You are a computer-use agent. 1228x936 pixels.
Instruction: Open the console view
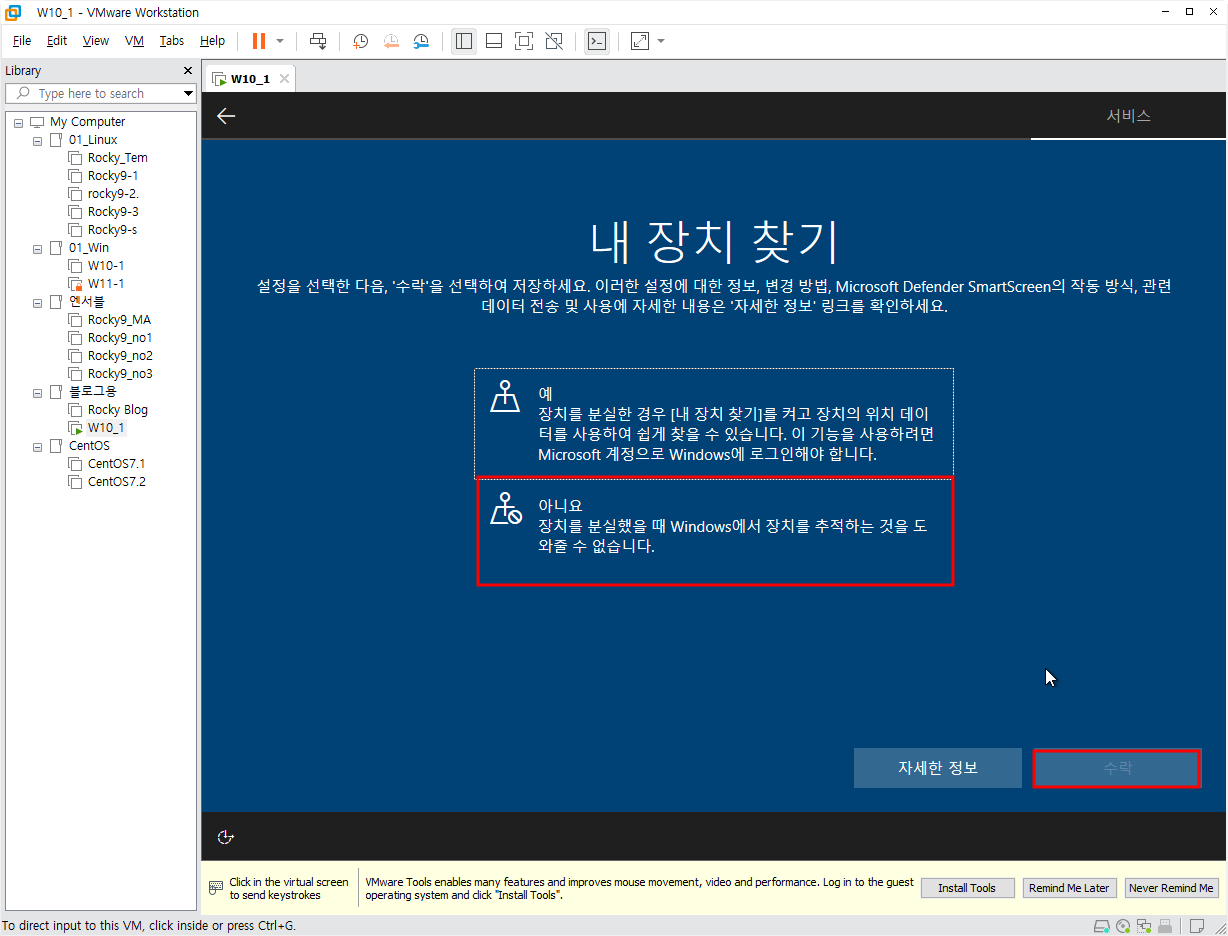click(x=597, y=41)
